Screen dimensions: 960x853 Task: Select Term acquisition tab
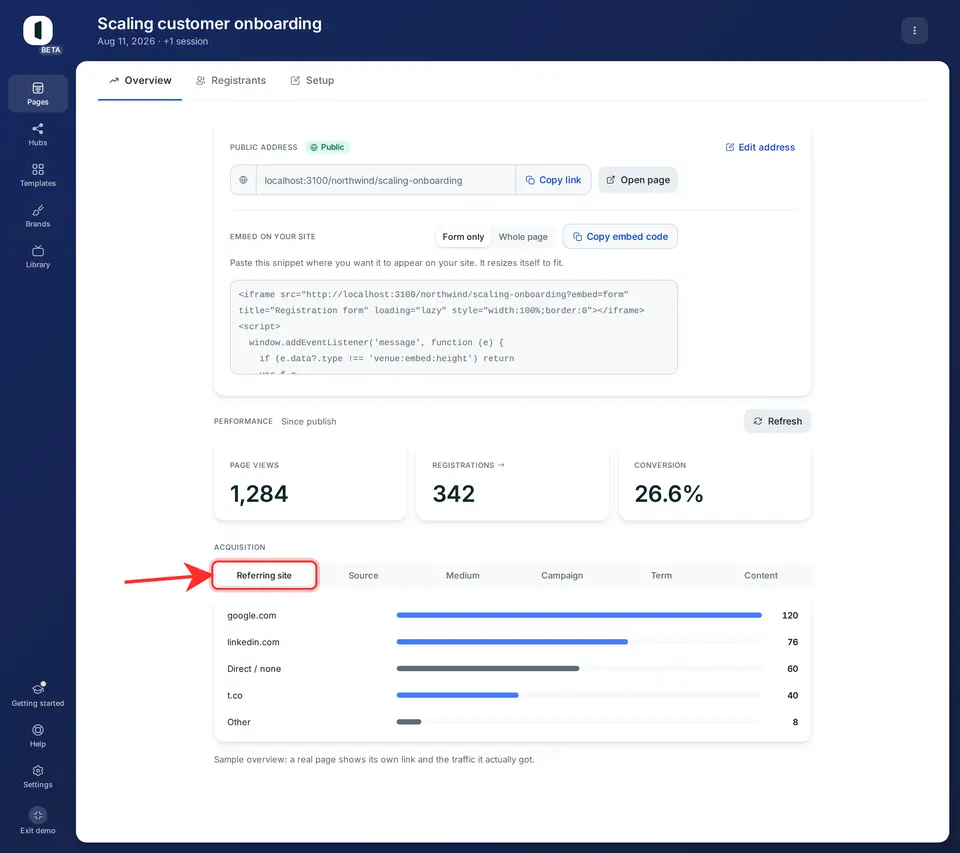pos(661,576)
